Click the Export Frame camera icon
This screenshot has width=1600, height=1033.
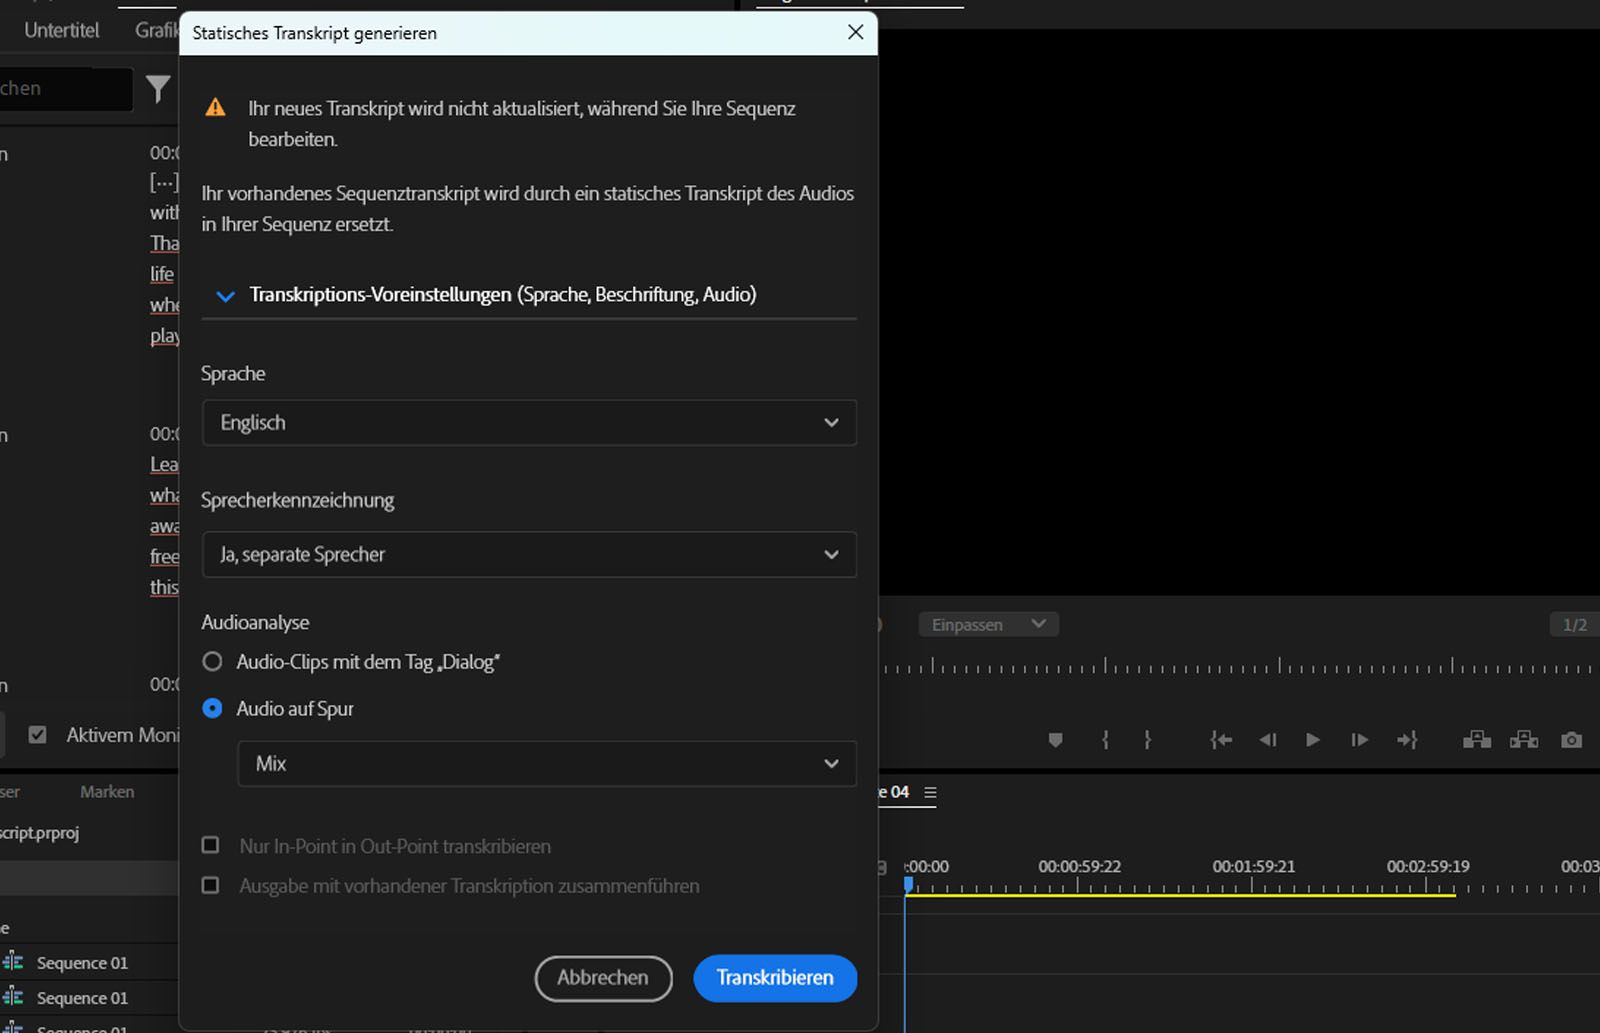[1571, 740]
